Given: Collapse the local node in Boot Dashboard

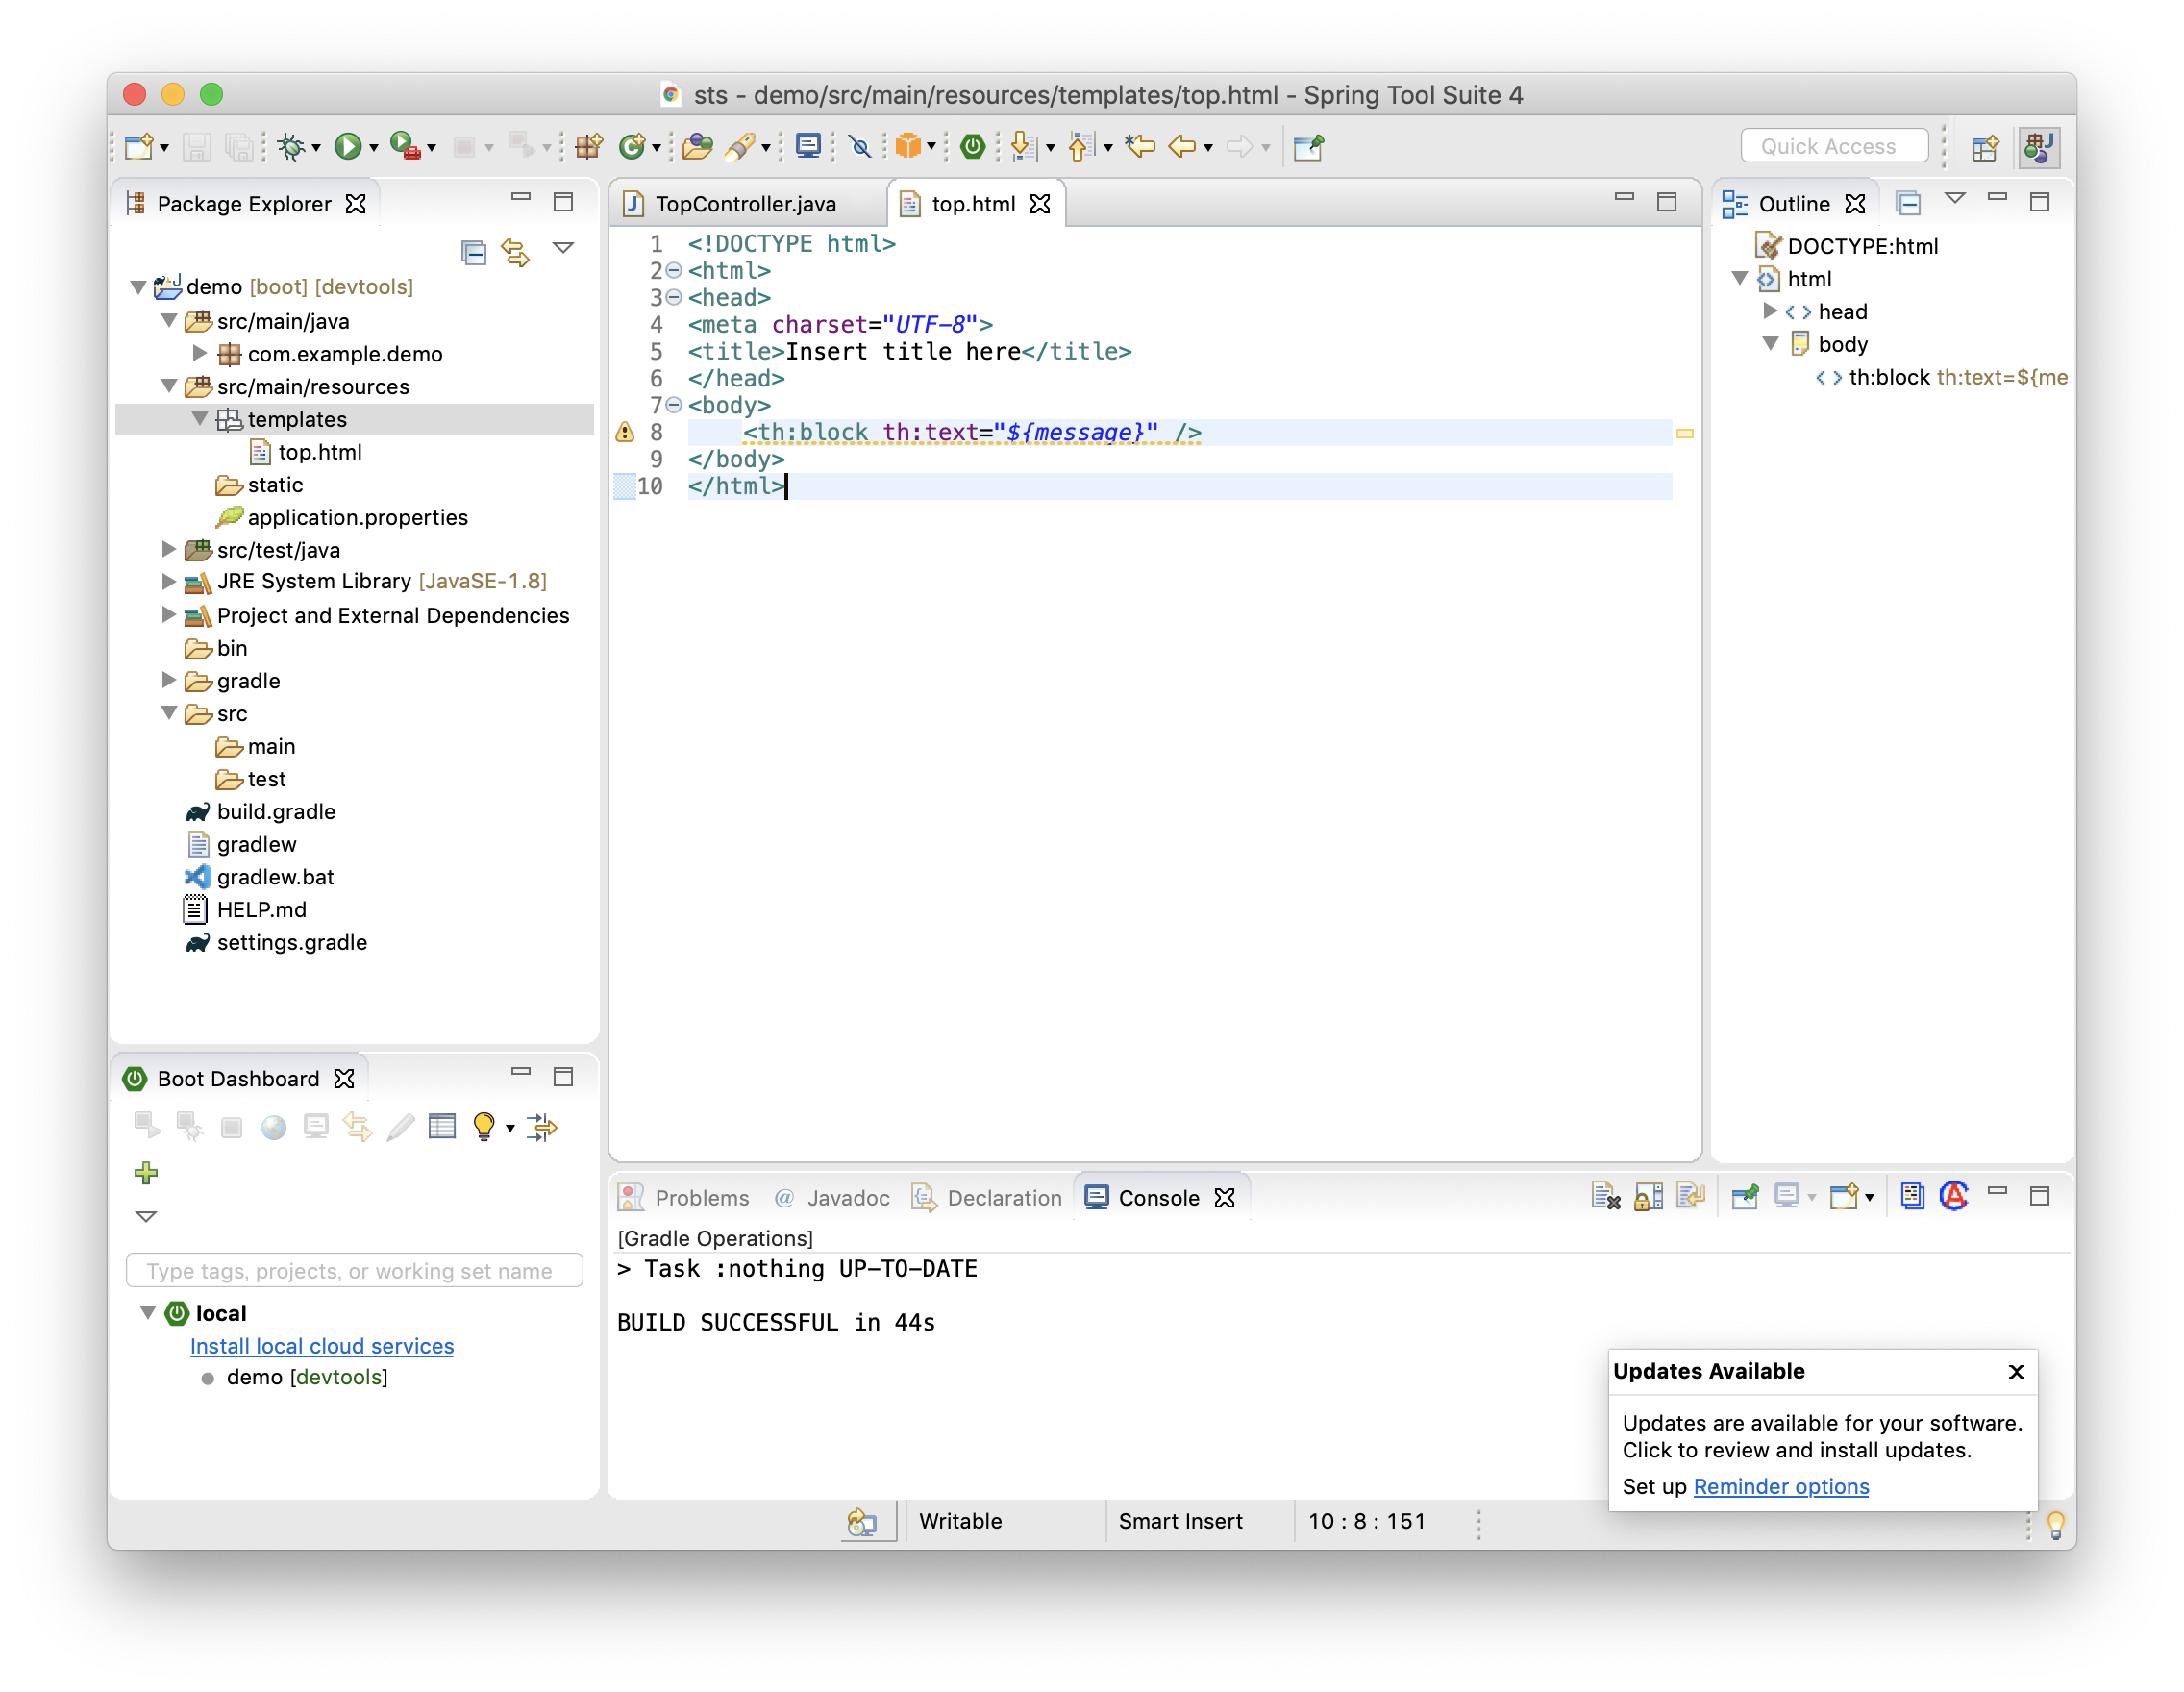Looking at the screenshot, I should (x=147, y=1312).
